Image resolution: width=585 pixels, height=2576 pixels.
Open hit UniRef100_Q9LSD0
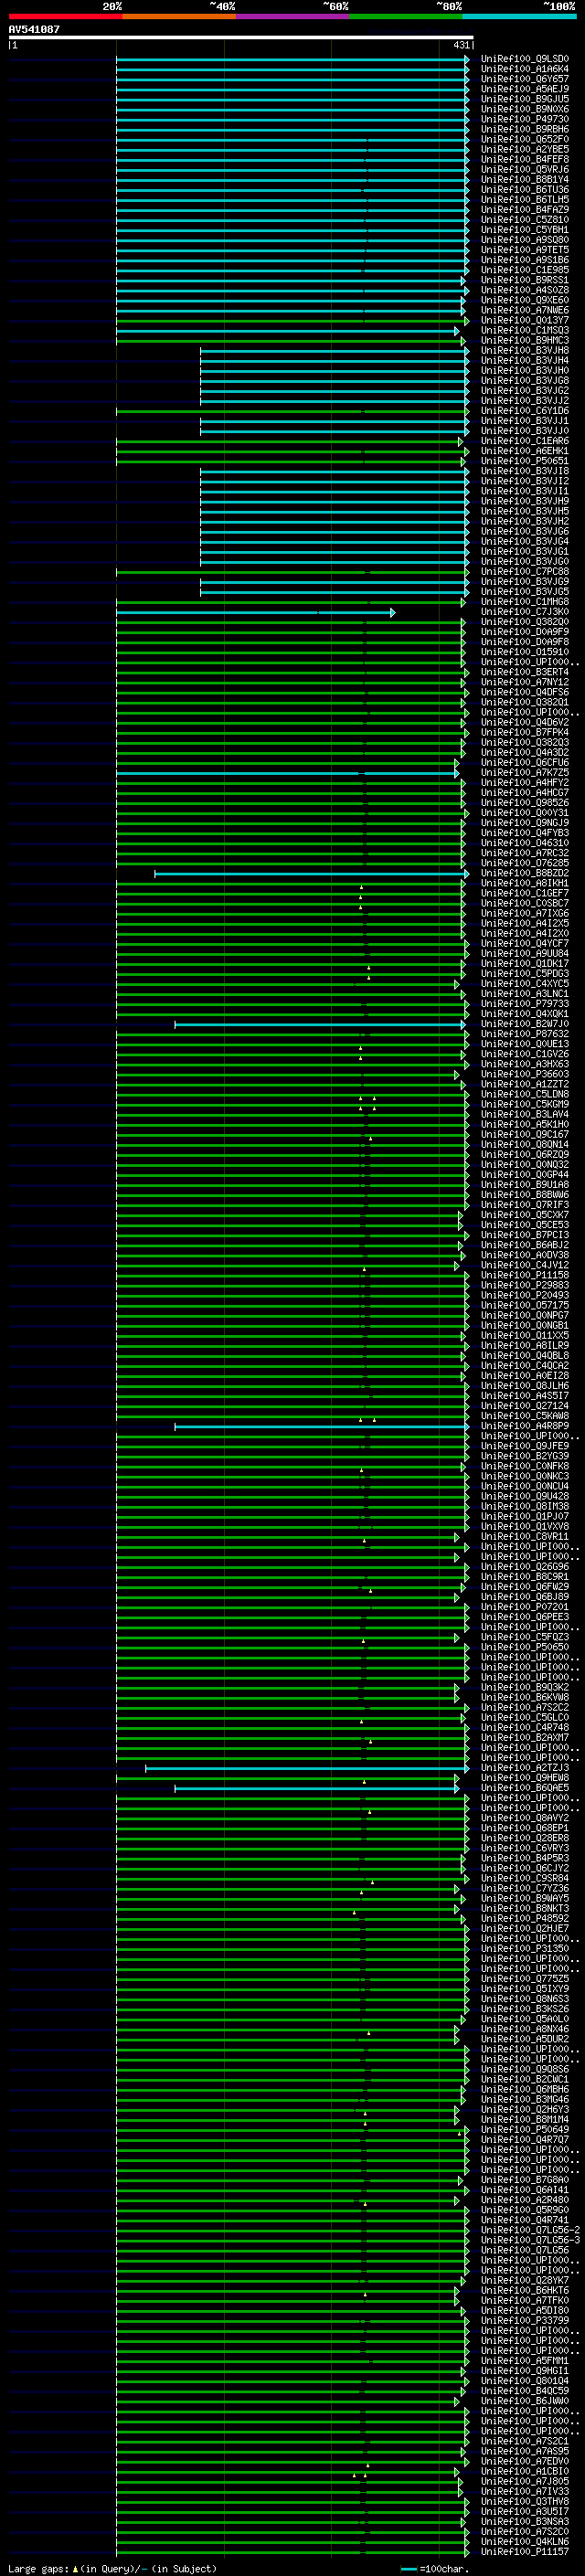(x=524, y=59)
